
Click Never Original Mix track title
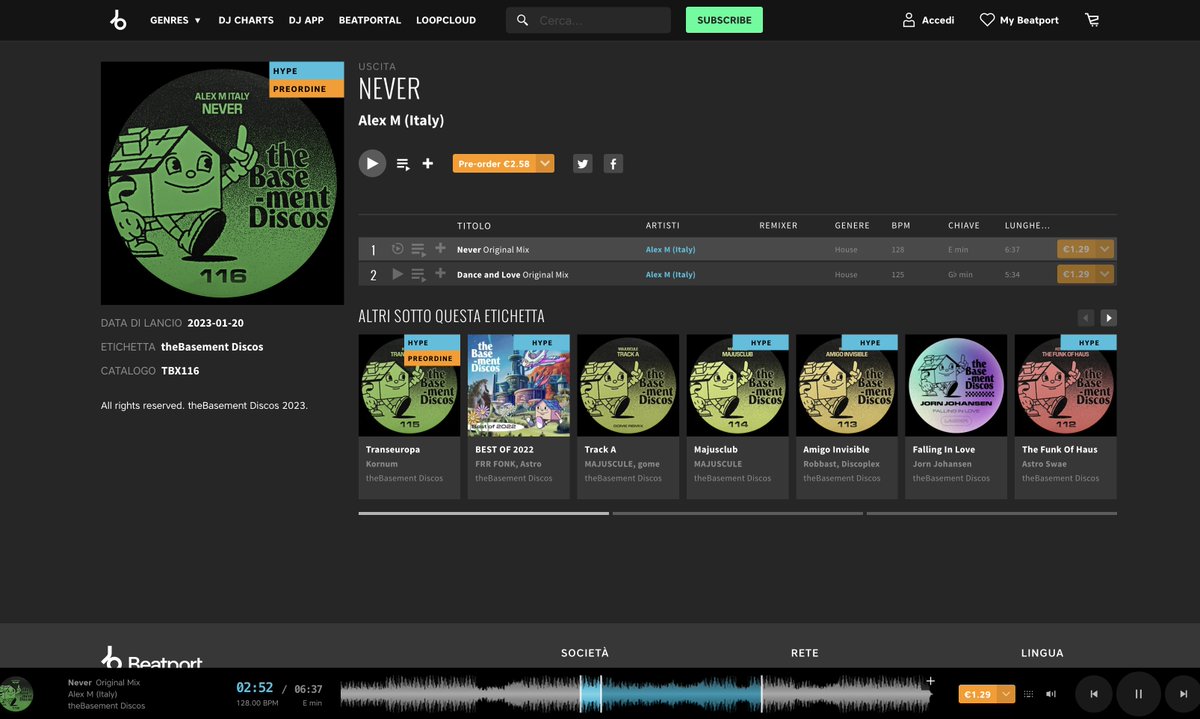click(493, 250)
